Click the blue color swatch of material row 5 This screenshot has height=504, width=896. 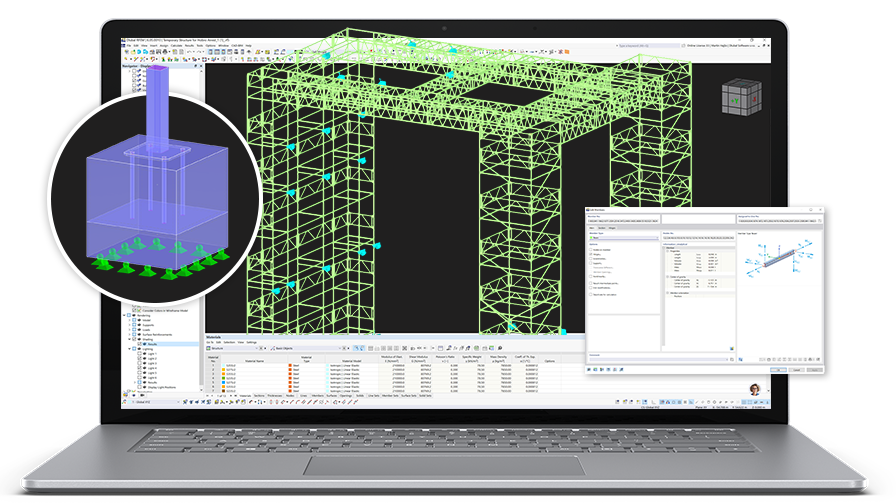223,382
